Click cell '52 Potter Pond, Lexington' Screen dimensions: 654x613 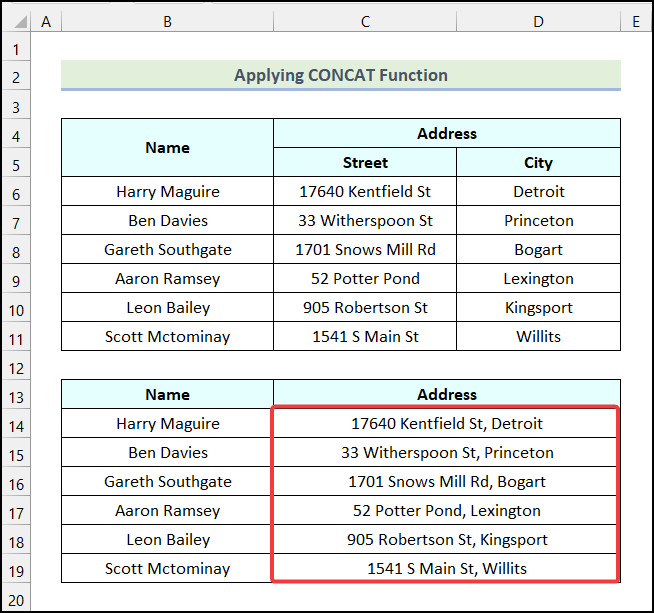click(x=447, y=510)
